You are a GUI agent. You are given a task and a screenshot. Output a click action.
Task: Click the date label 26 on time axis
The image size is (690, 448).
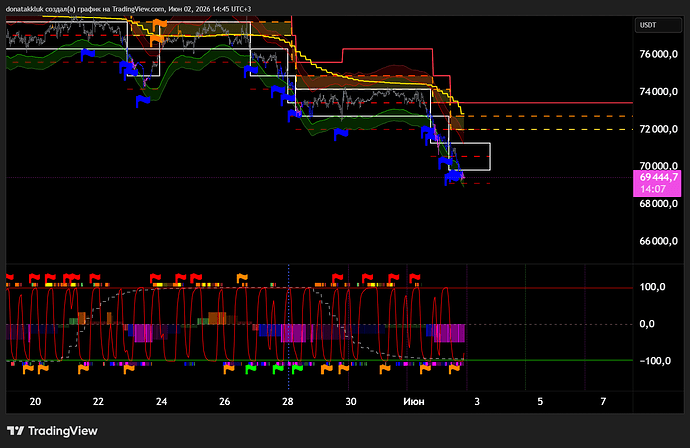pos(224,401)
